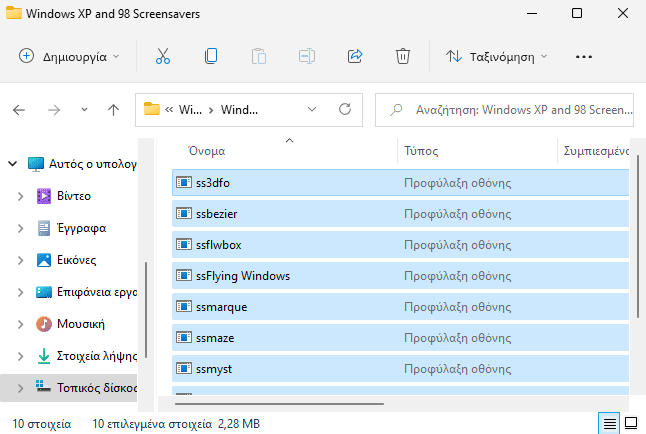Open the Δημιουργία dropdown menu
The image size is (646, 434).
click(x=69, y=56)
